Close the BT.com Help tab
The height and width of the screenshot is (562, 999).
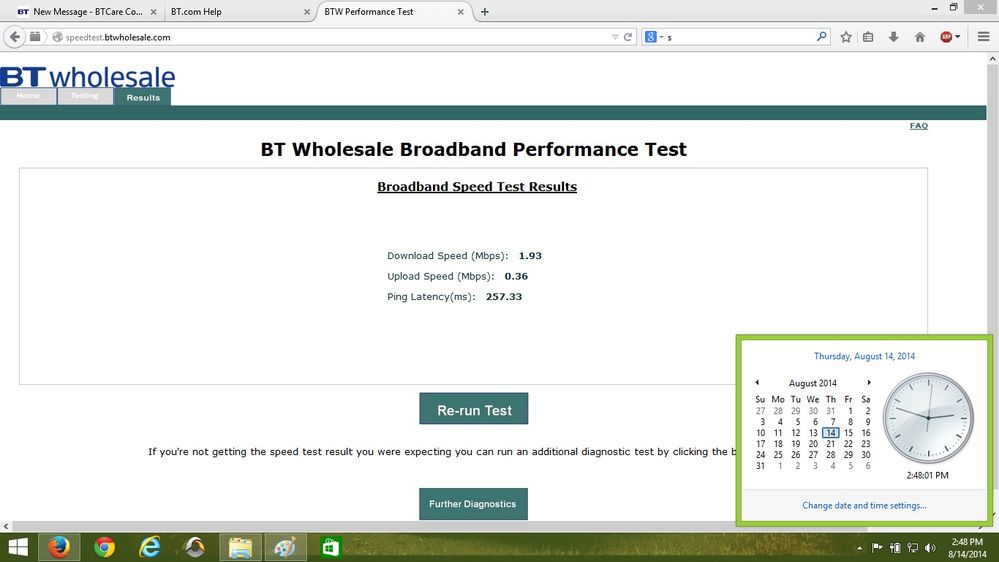point(306,12)
